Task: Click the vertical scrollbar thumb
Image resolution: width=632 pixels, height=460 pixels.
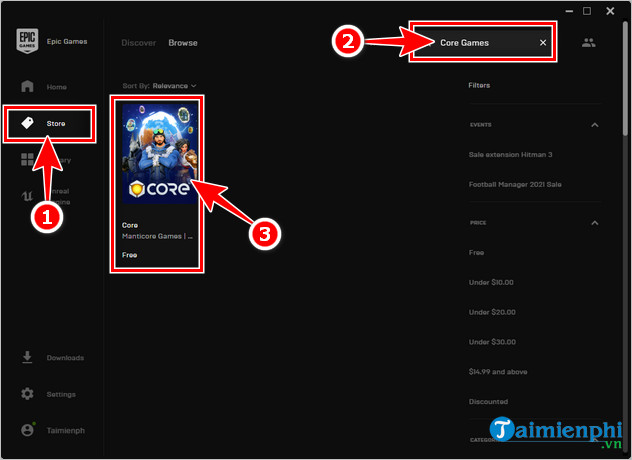Action: tap(625, 77)
